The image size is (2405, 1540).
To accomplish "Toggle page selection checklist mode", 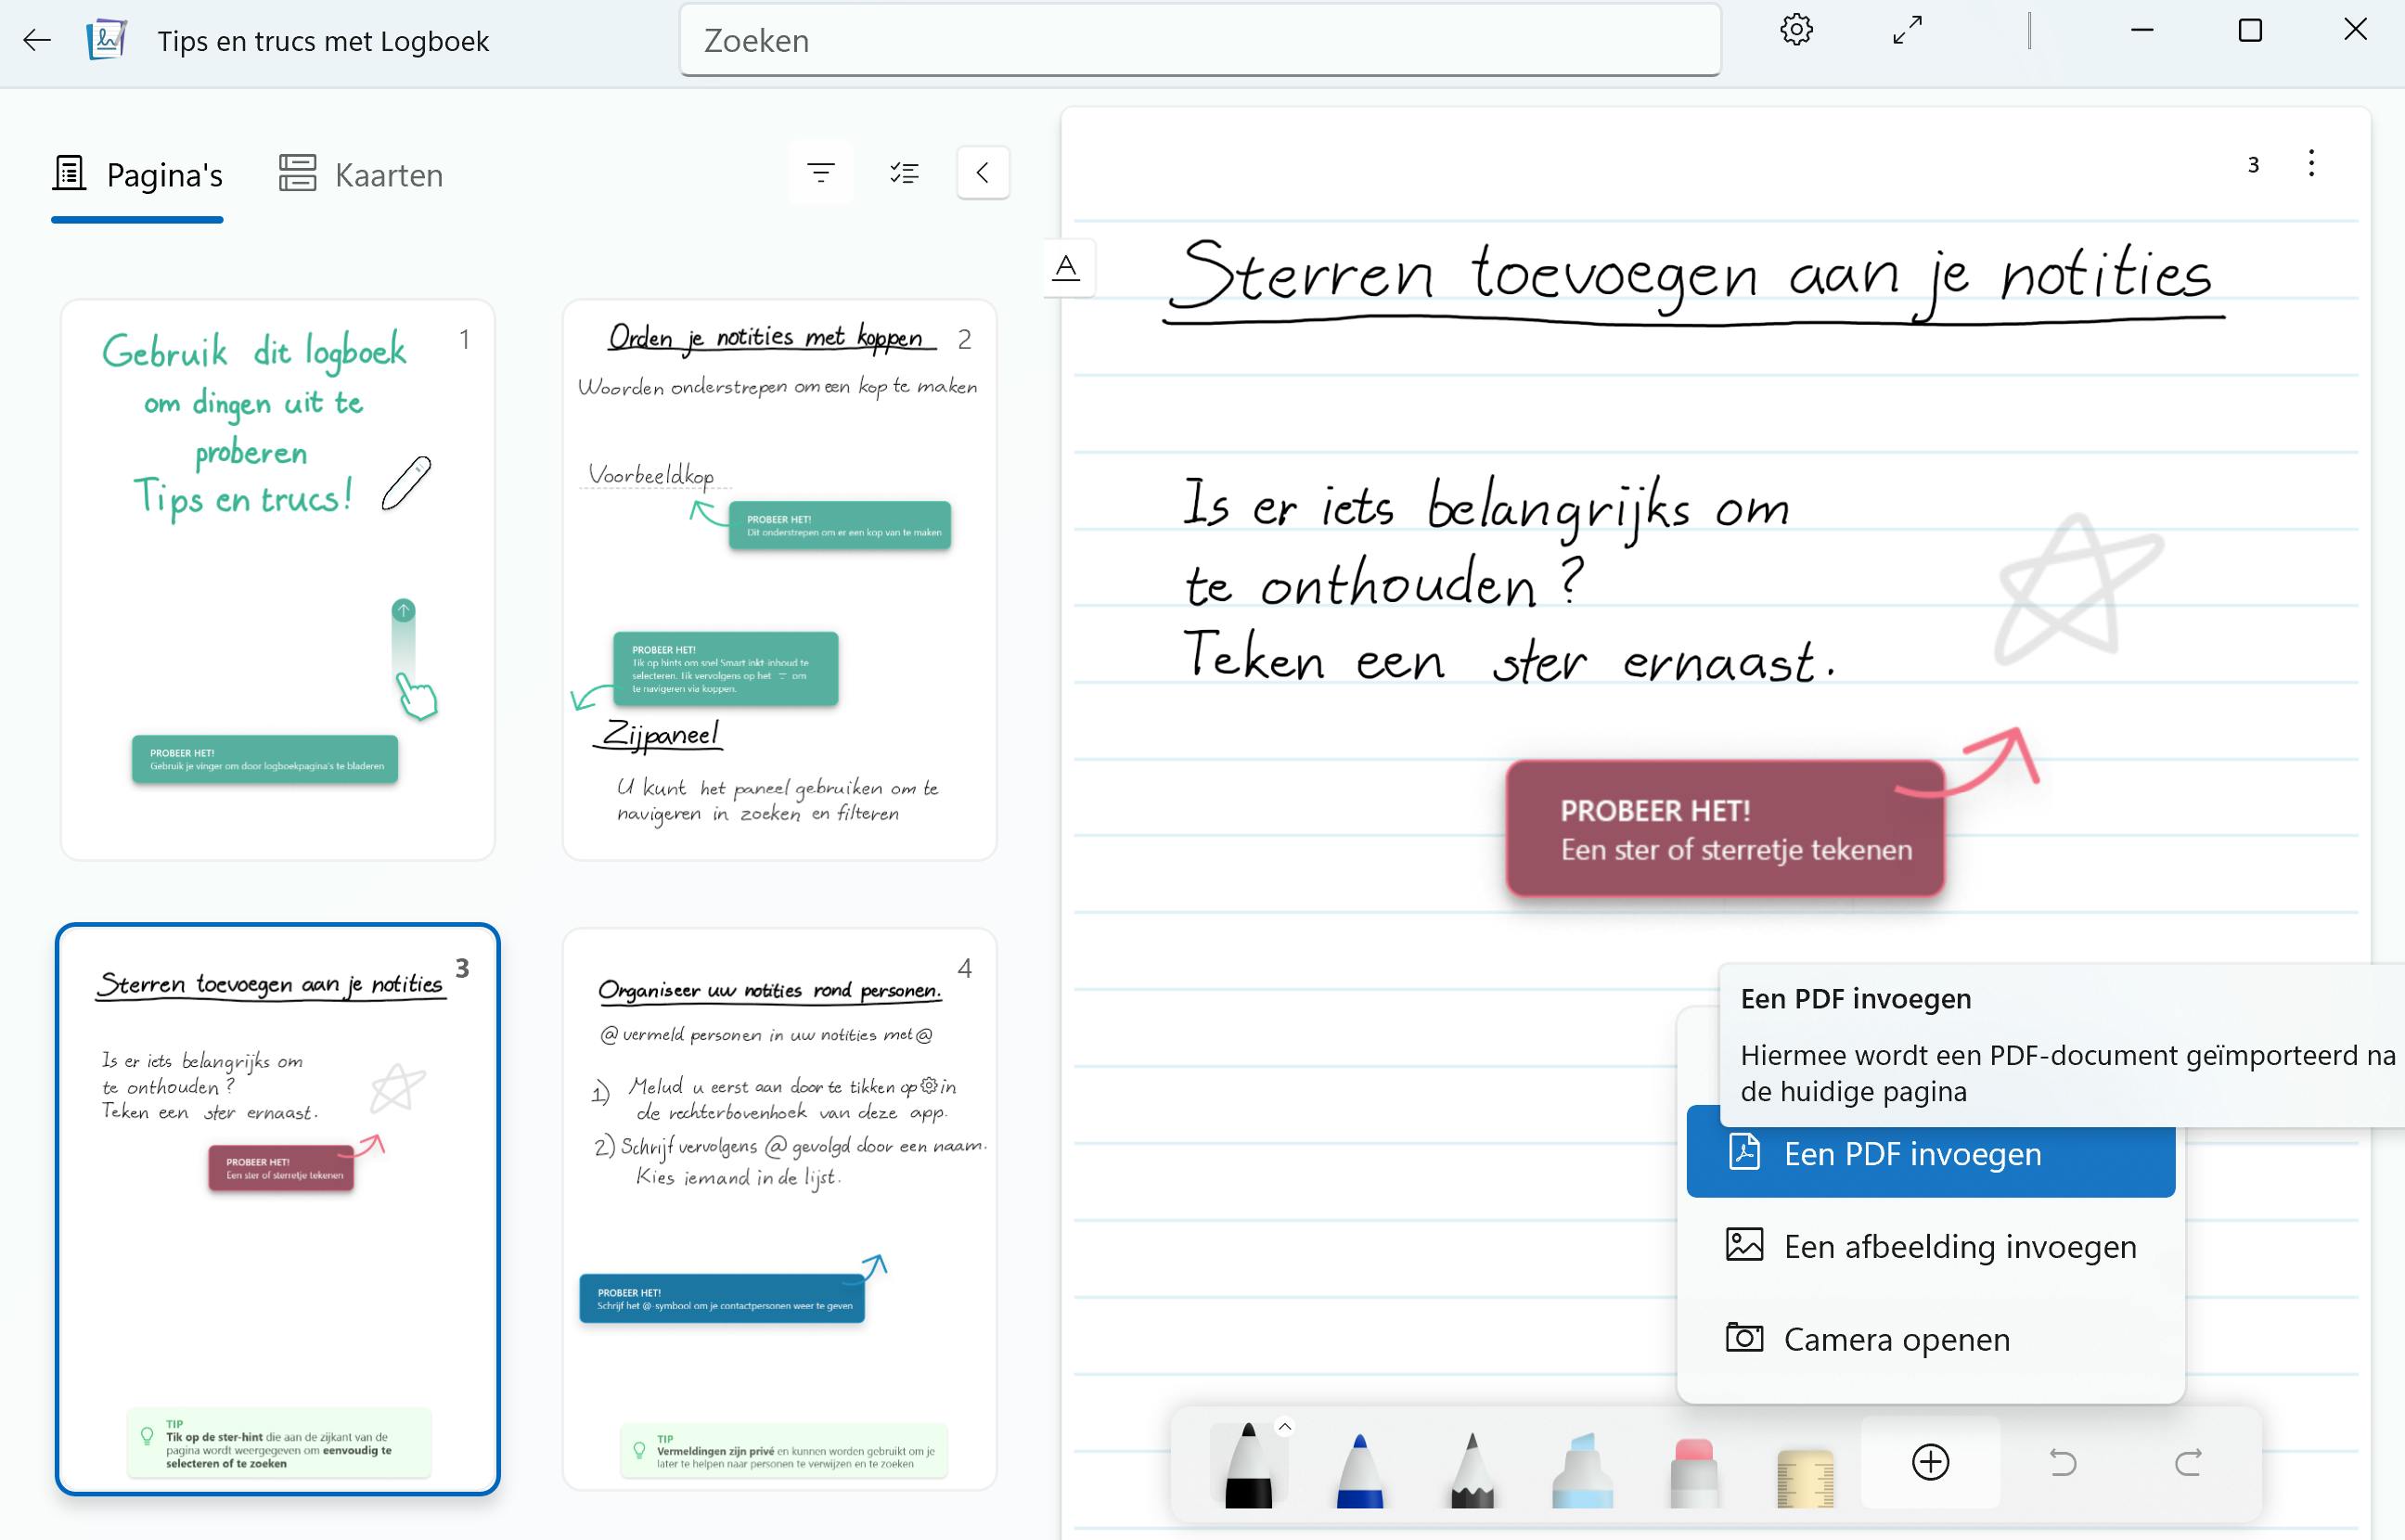I will pos(904,173).
